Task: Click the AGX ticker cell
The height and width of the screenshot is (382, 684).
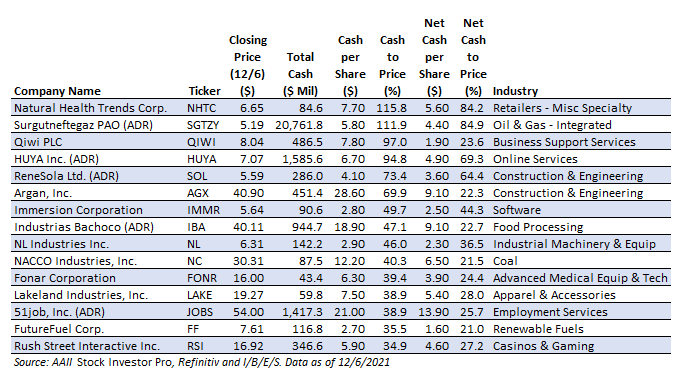Action: coord(198,193)
